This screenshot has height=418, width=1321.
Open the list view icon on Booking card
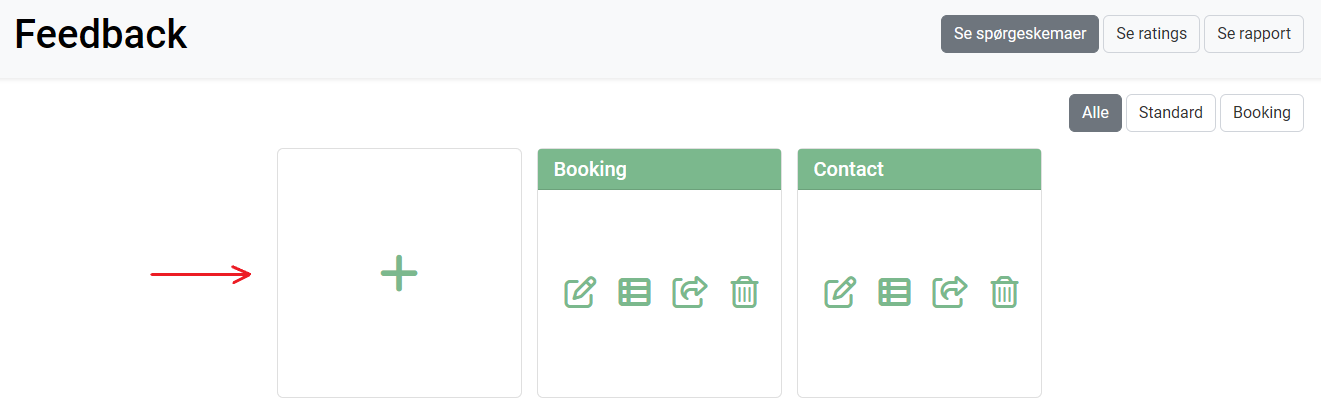coord(634,292)
